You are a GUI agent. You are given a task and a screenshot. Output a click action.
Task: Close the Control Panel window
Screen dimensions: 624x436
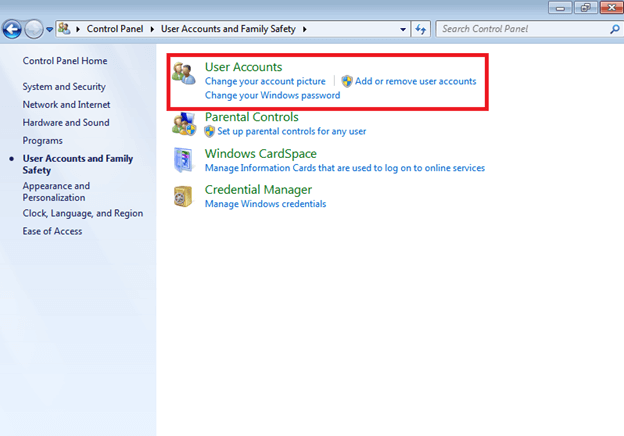coord(612,8)
